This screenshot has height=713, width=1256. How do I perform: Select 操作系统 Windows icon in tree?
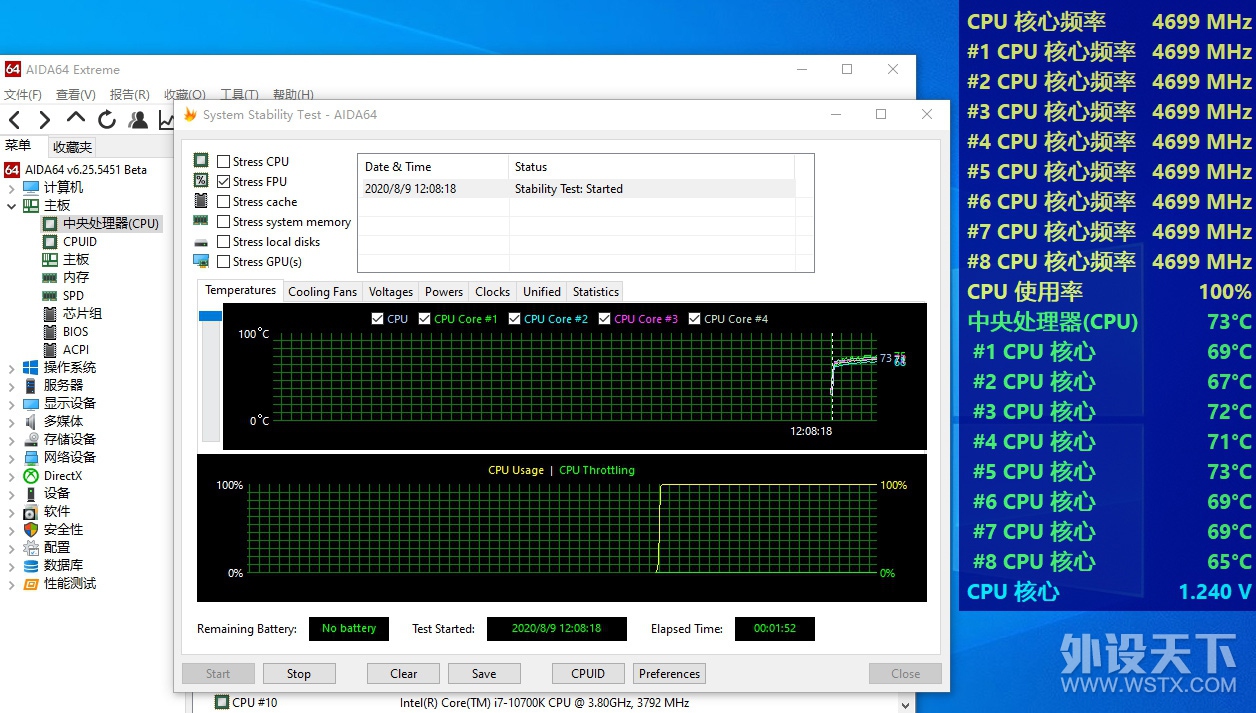[31, 367]
